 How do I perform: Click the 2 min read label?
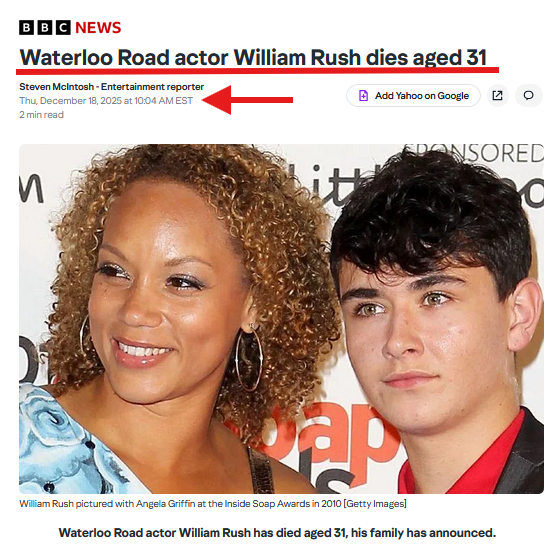[x=41, y=115]
